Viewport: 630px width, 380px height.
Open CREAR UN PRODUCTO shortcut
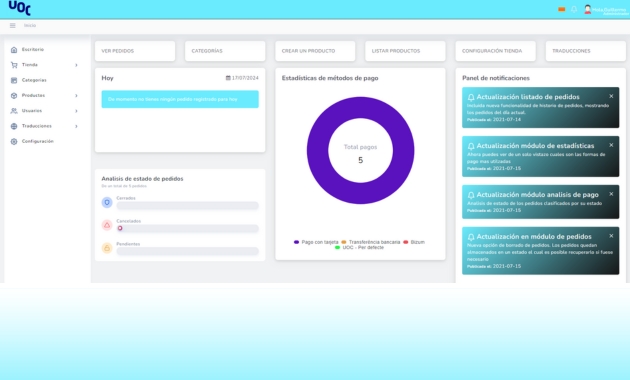315,51
